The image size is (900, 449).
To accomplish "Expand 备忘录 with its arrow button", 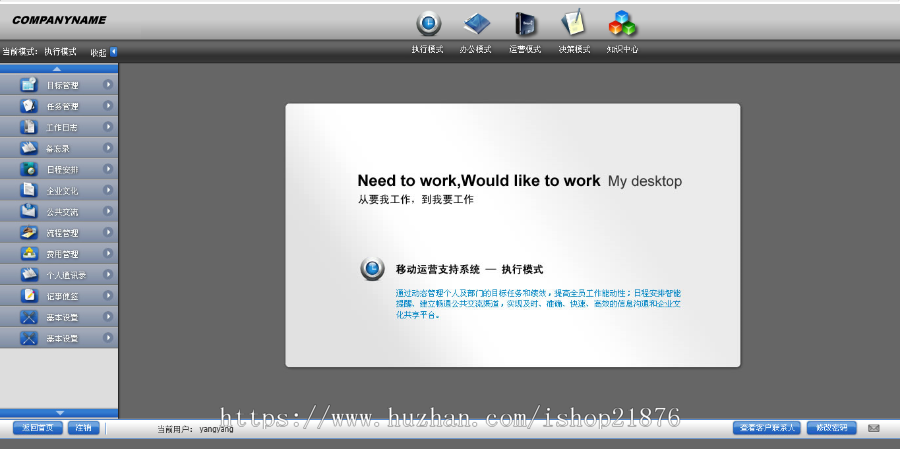I will pos(108,148).
